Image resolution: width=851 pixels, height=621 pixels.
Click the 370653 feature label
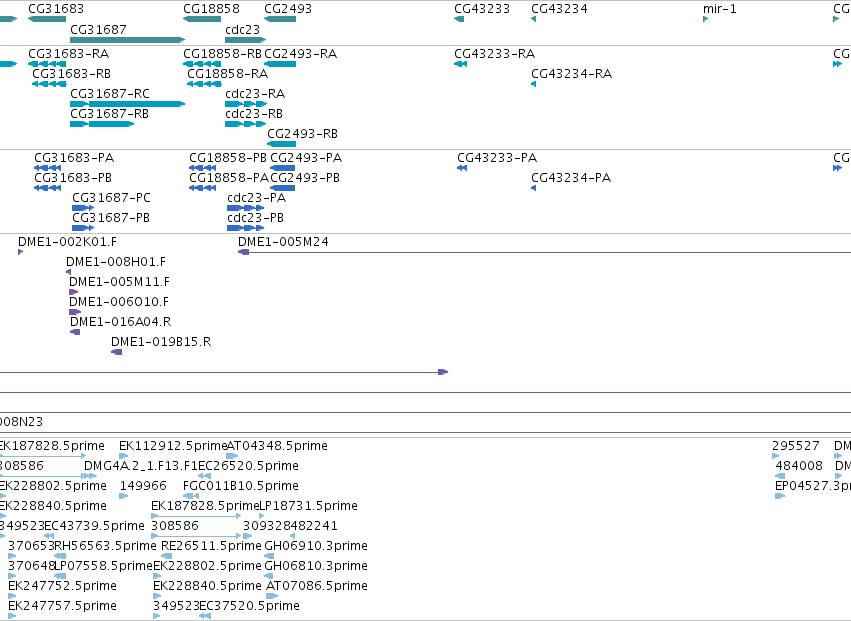click(x=31, y=546)
